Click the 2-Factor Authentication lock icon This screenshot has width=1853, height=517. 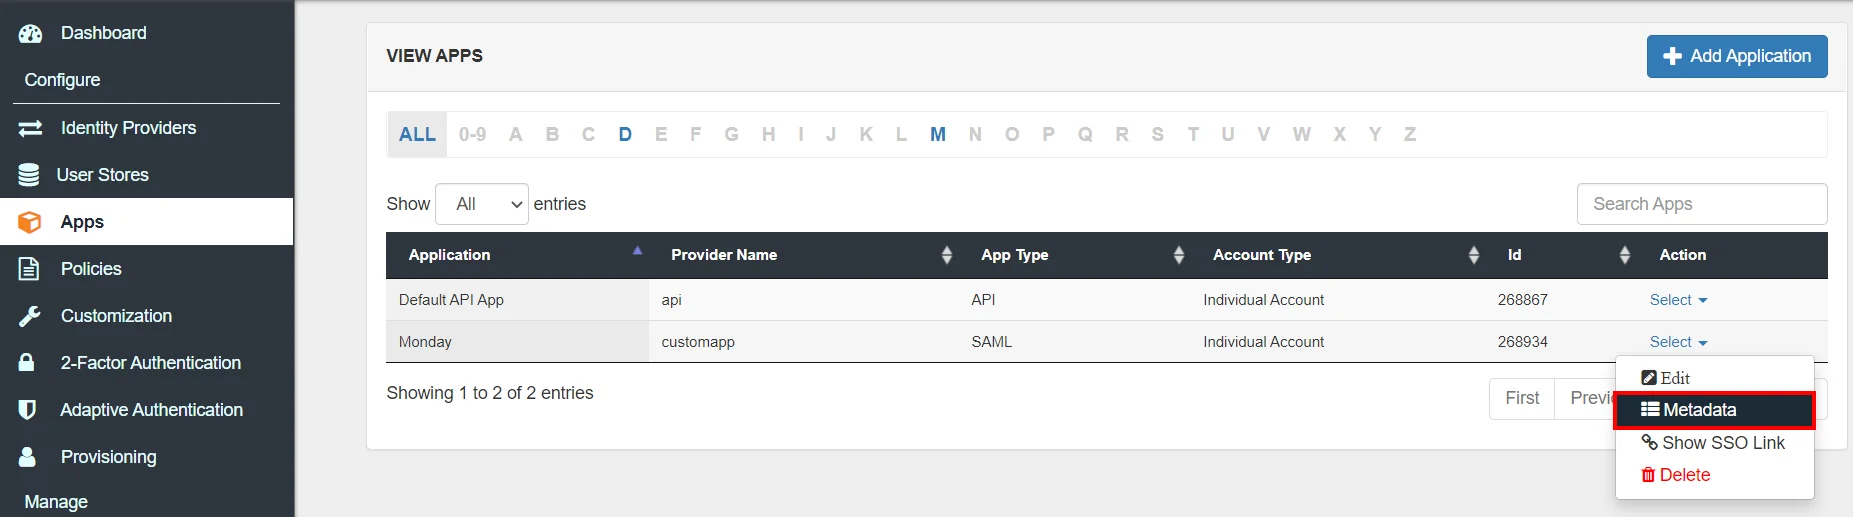click(x=27, y=362)
